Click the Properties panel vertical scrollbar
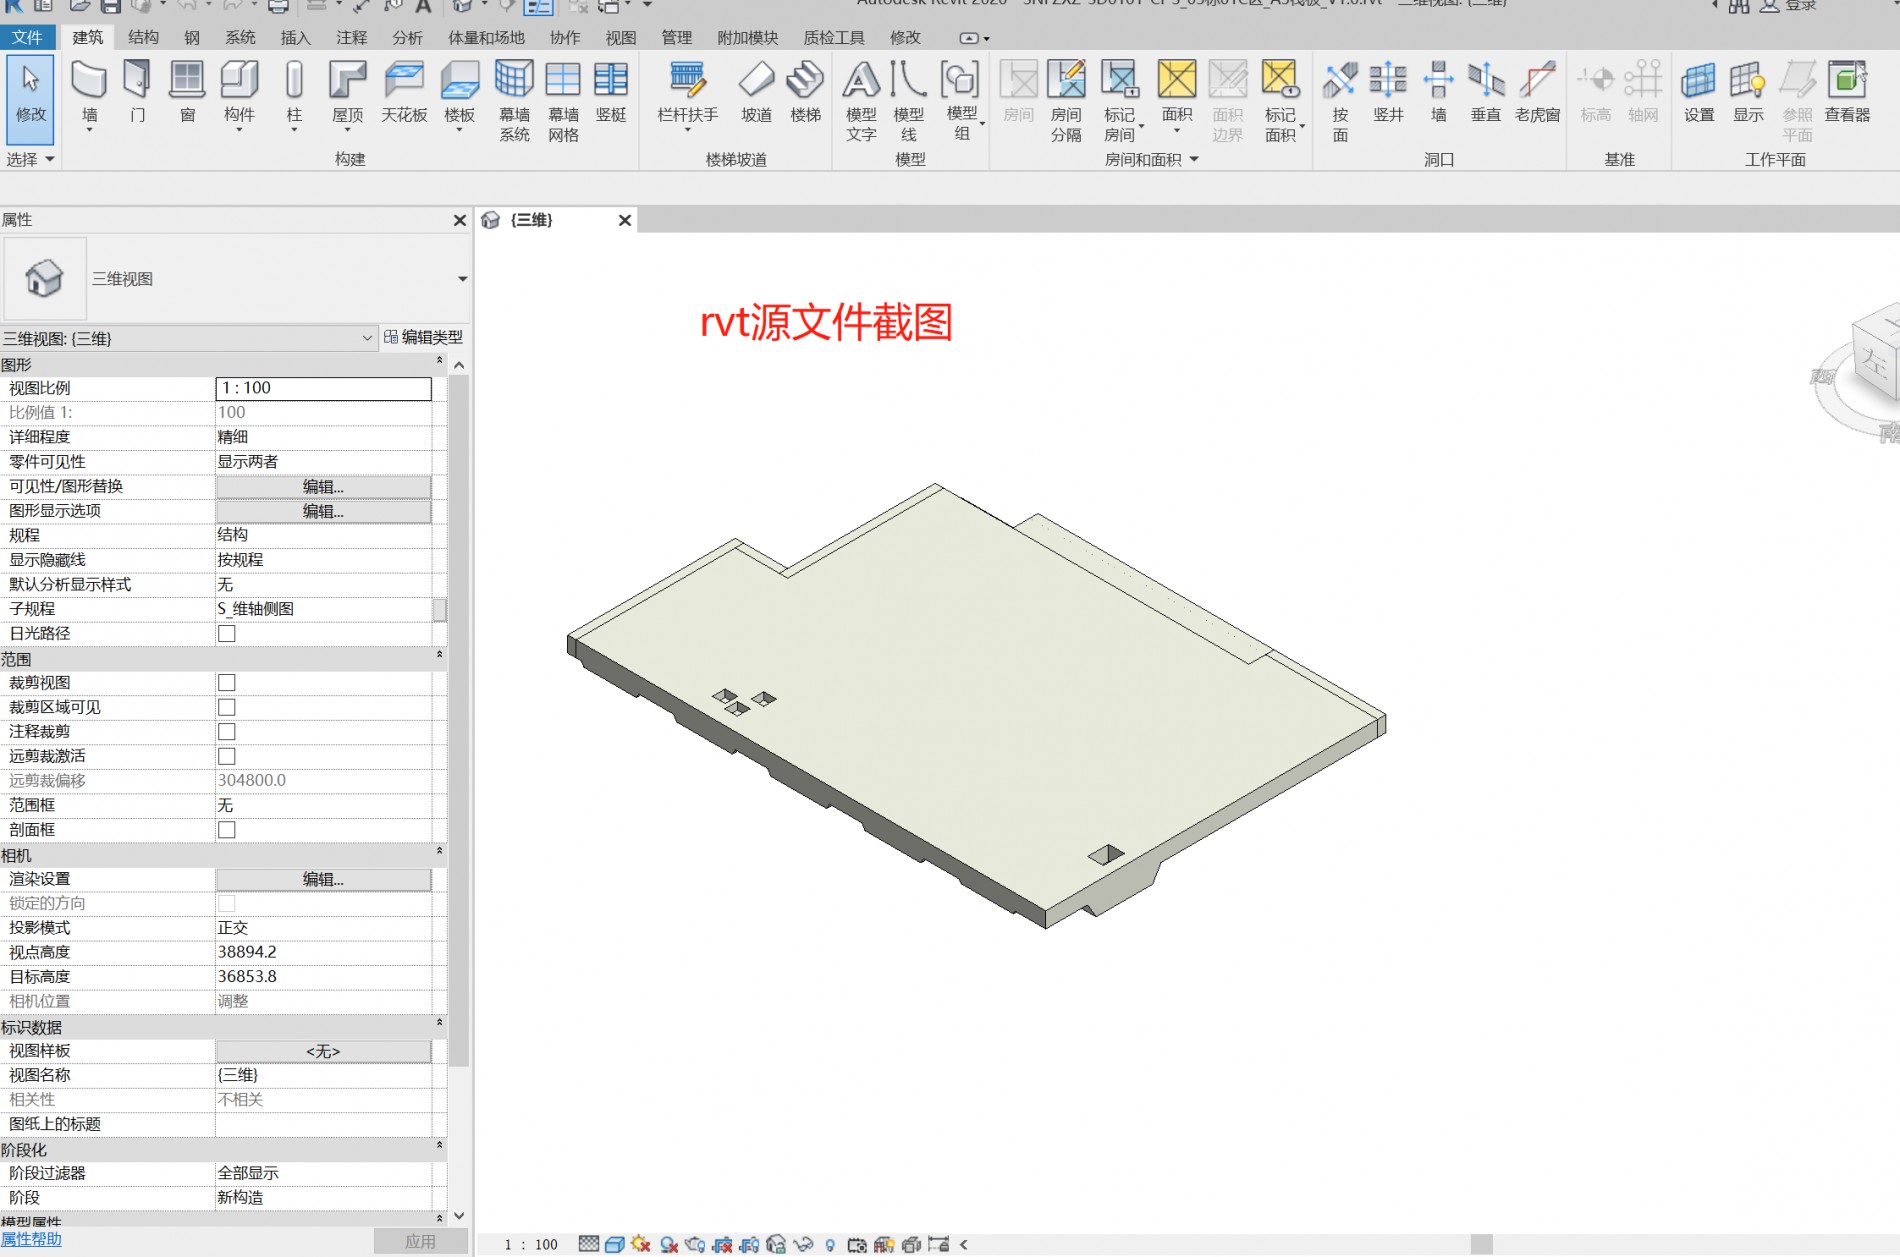Viewport: 1900px width, 1257px height. (459, 720)
